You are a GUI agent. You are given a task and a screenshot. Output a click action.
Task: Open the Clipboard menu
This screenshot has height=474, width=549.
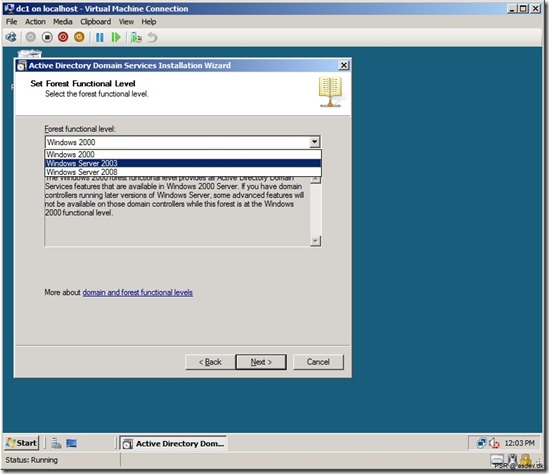pos(96,22)
